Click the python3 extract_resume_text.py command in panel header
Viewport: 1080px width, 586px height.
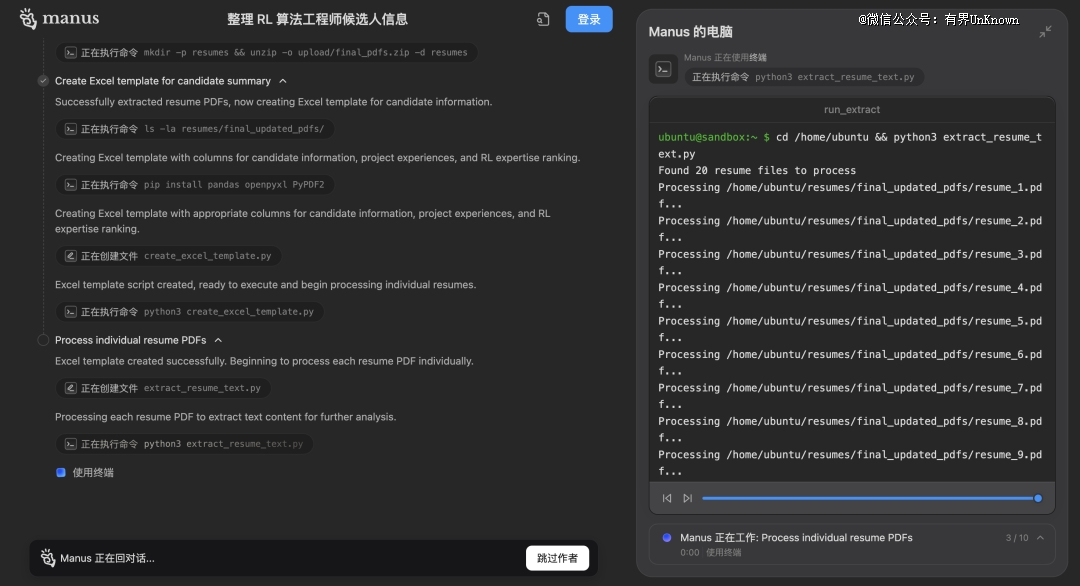coord(804,77)
